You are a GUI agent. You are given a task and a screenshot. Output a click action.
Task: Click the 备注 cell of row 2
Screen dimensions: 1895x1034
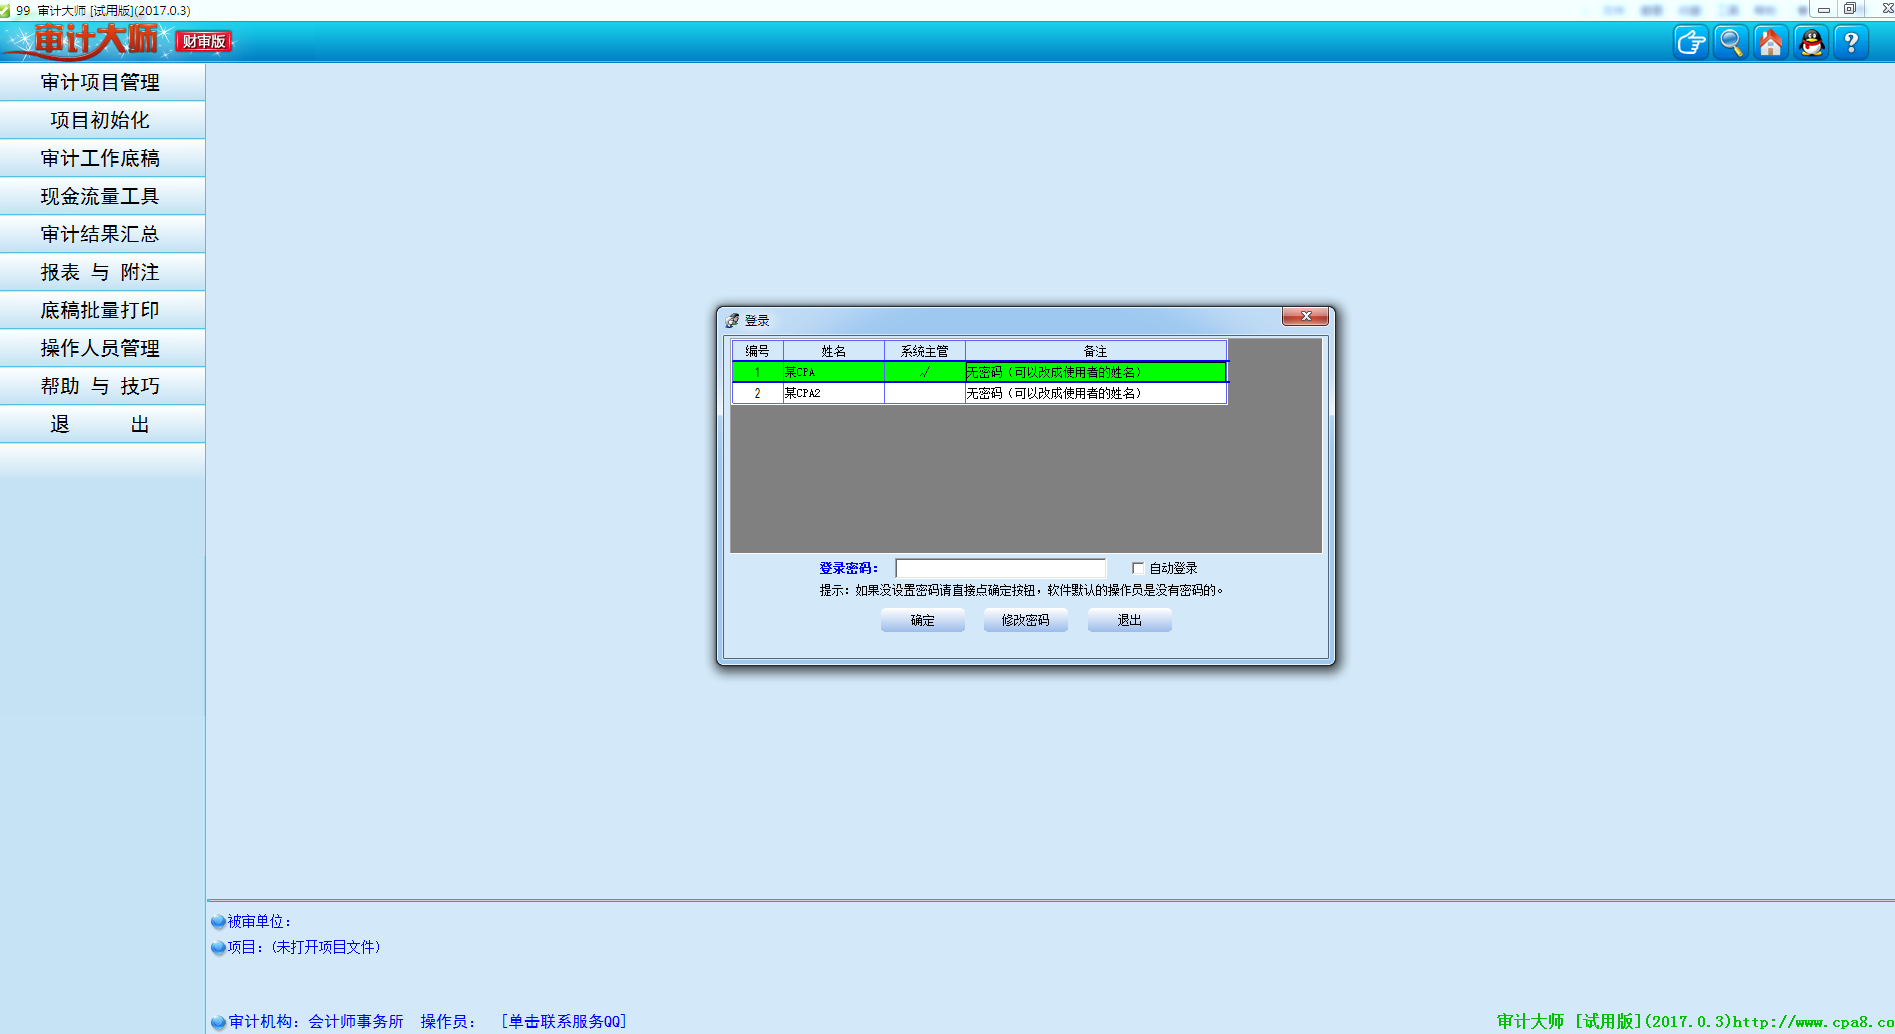point(1095,393)
